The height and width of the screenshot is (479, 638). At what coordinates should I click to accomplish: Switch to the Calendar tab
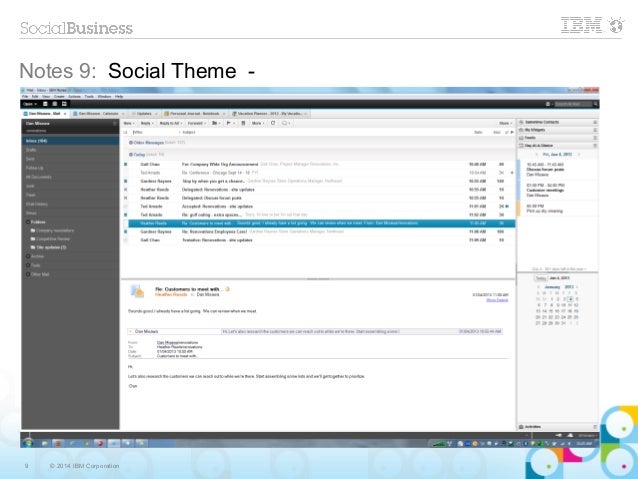(x=98, y=114)
